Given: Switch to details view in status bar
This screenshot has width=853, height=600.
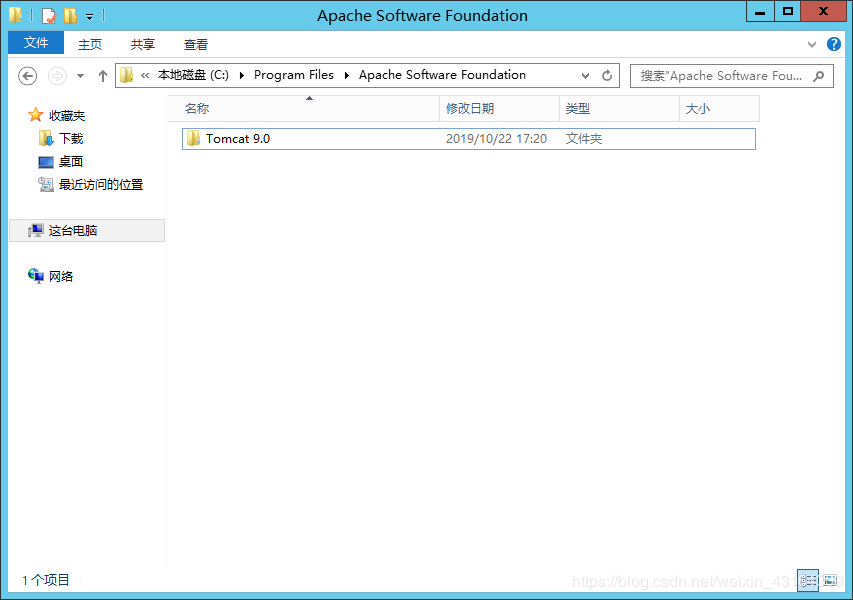Looking at the screenshot, I should [x=808, y=580].
